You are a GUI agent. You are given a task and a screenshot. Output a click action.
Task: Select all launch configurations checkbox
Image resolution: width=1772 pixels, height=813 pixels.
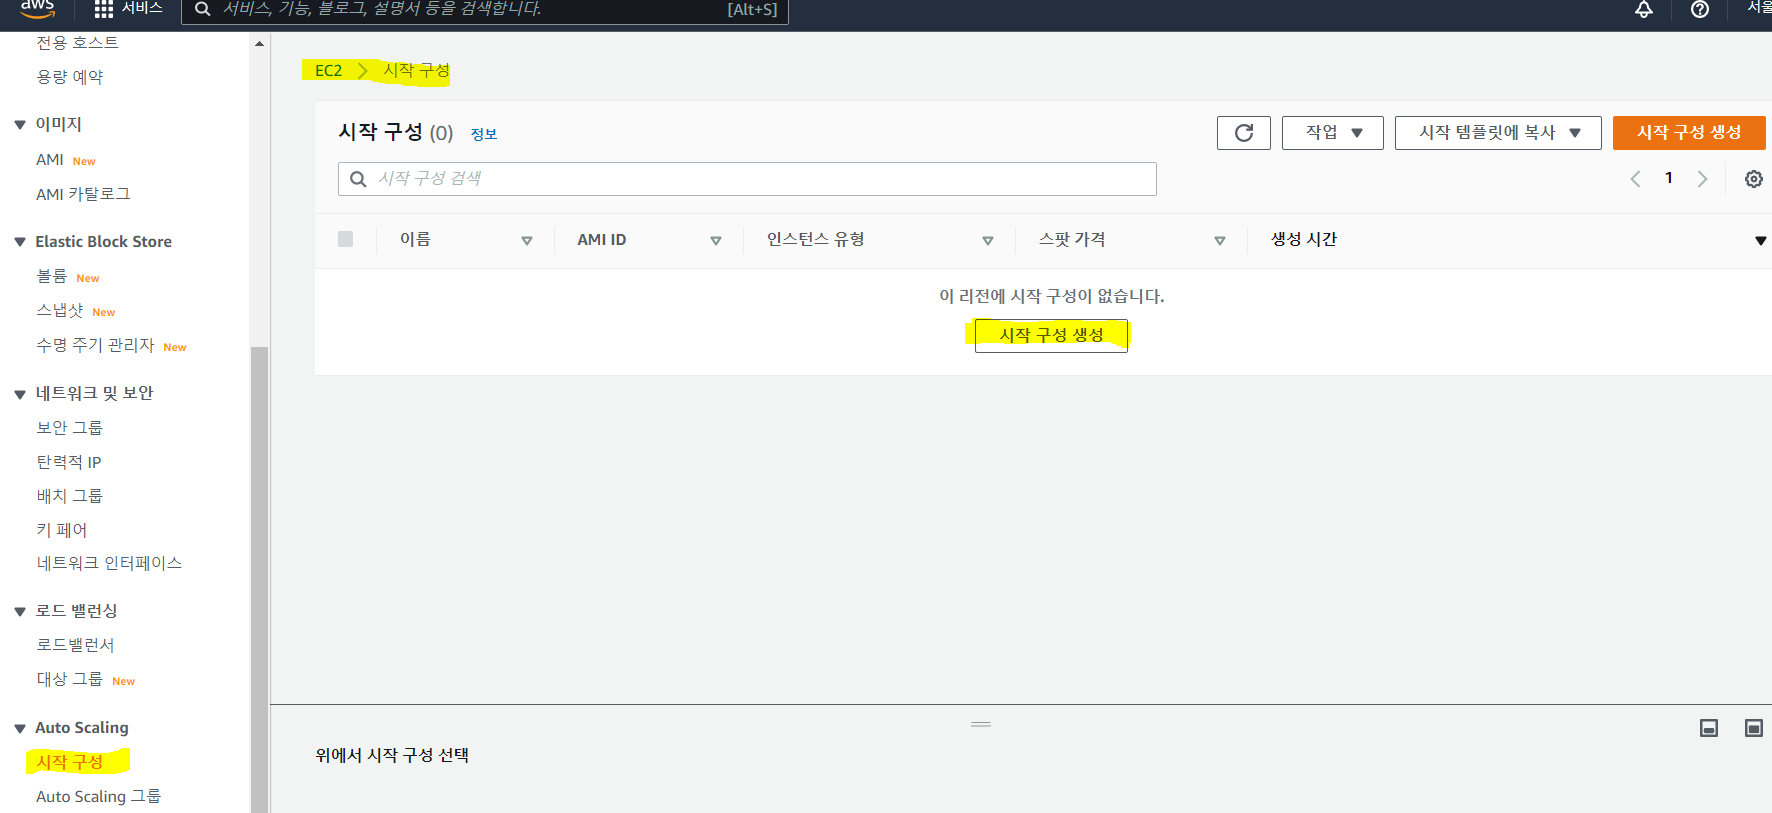345,239
